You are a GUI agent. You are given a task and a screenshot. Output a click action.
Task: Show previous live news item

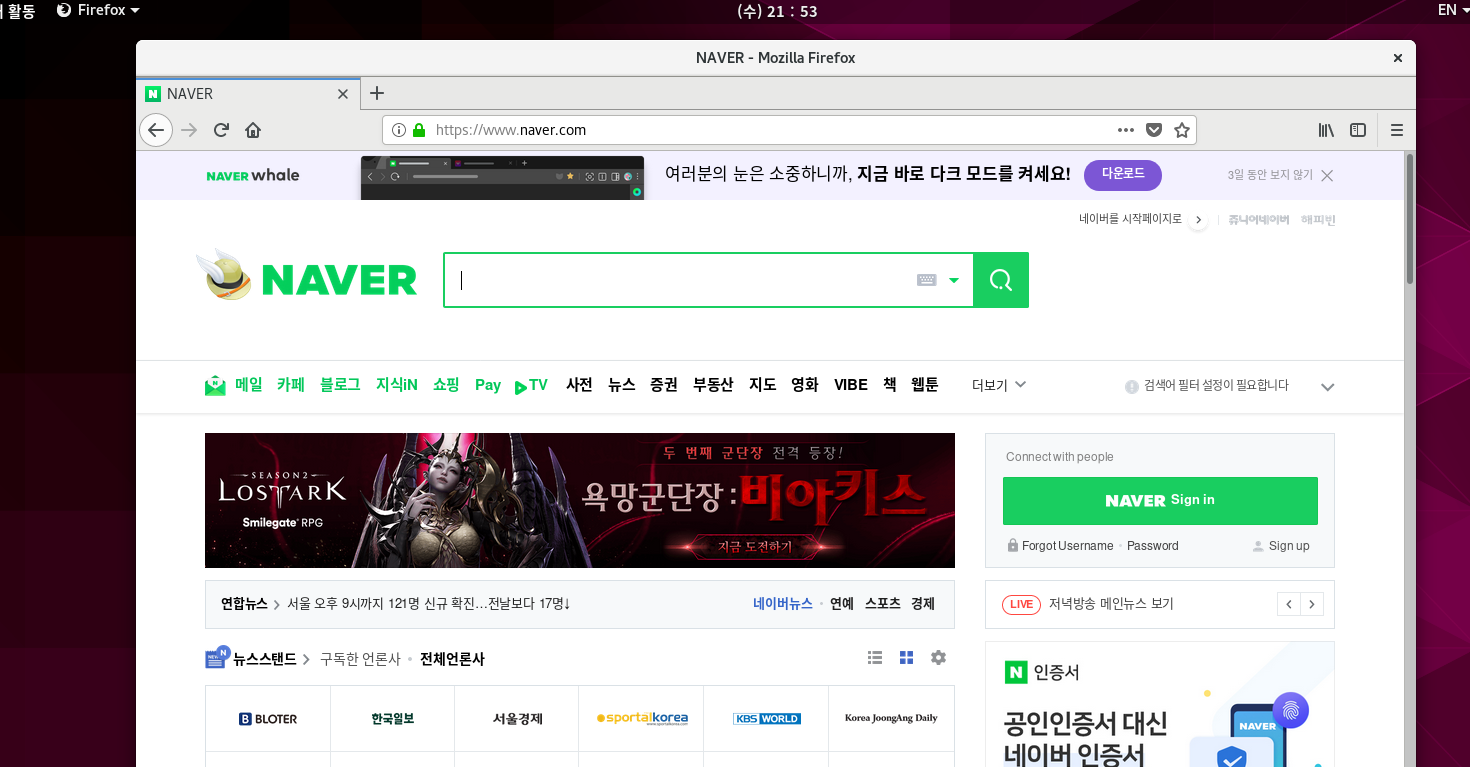[1289, 604]
